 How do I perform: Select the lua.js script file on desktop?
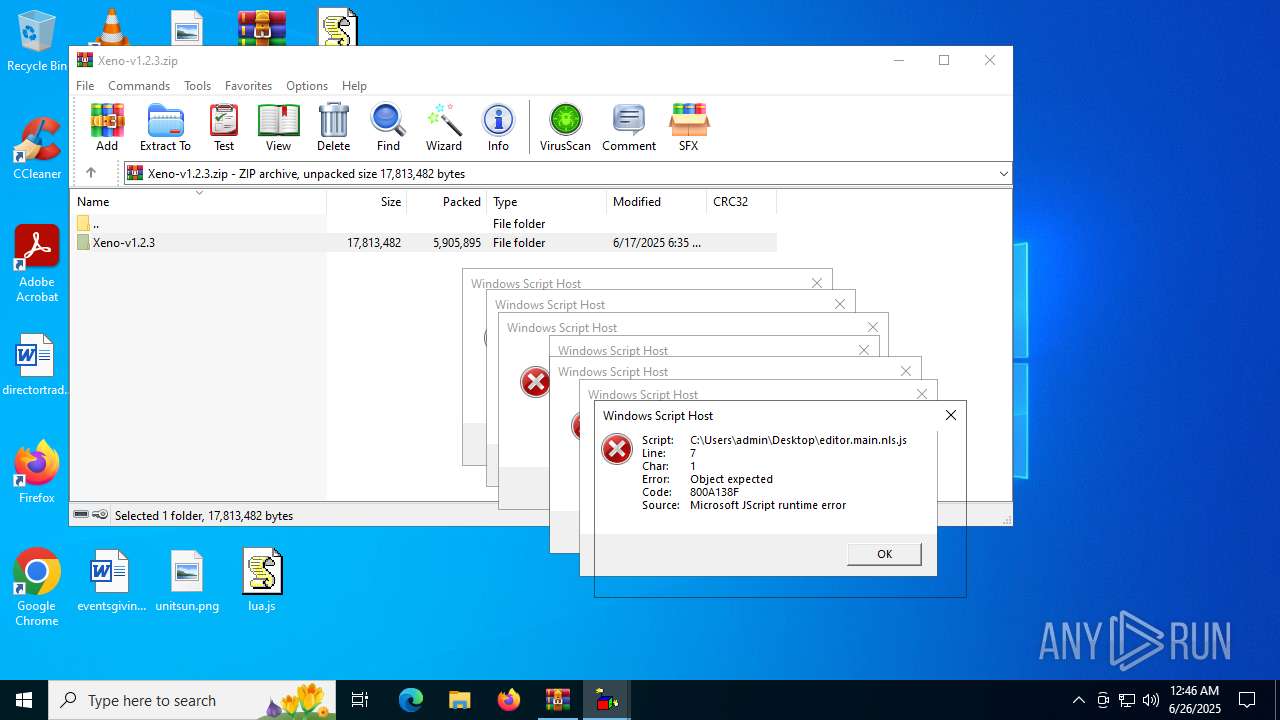click(x=262, y=581)
